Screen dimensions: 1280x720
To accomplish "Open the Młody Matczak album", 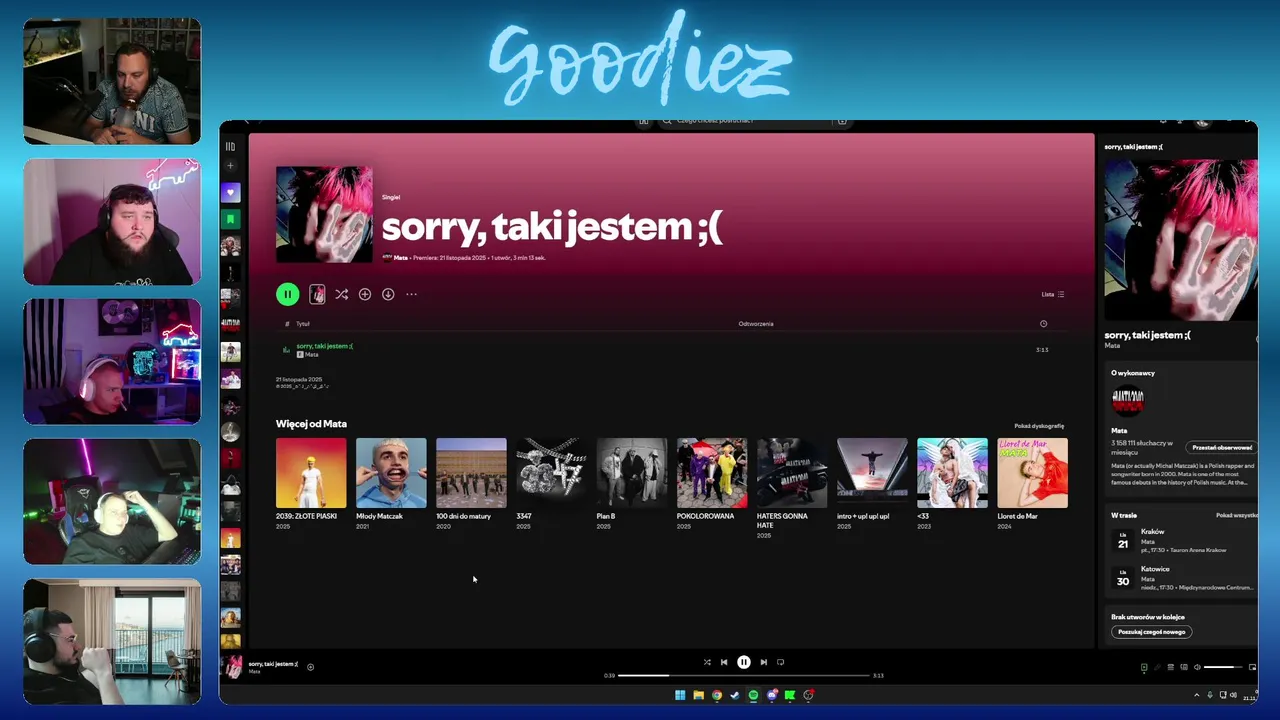I will pyautogui.click(x=391, y=473).
